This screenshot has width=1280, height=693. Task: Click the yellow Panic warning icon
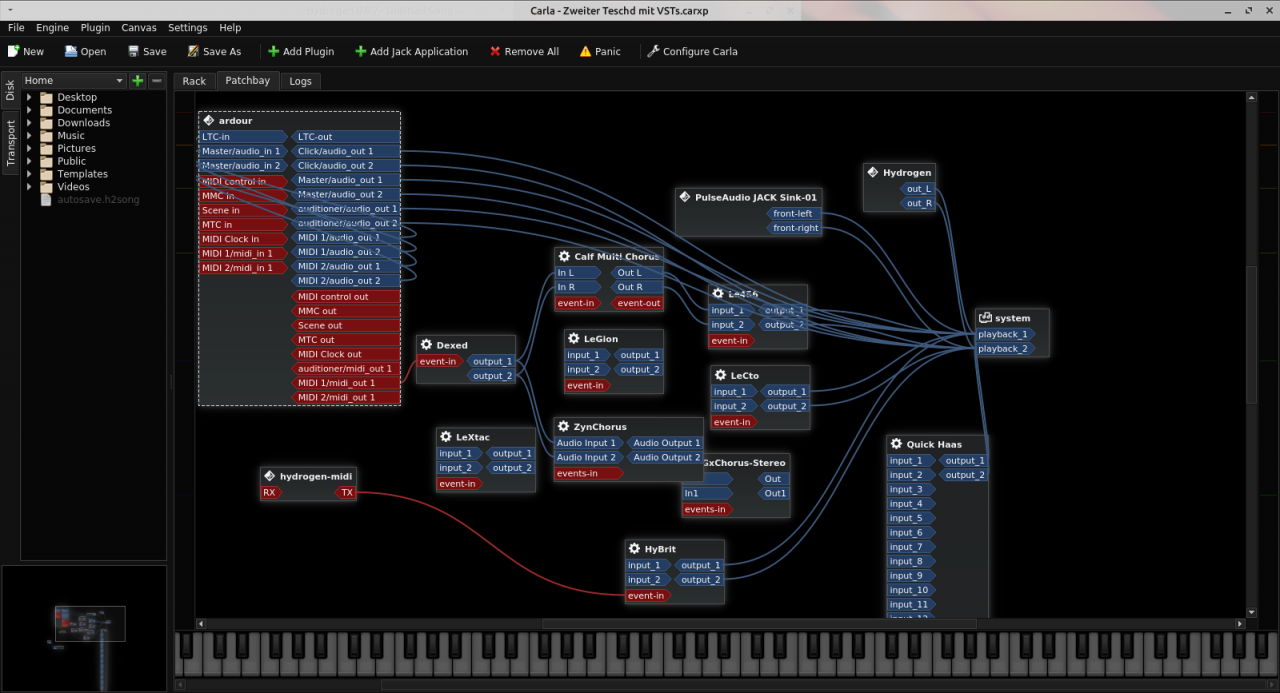click(585, 51)
